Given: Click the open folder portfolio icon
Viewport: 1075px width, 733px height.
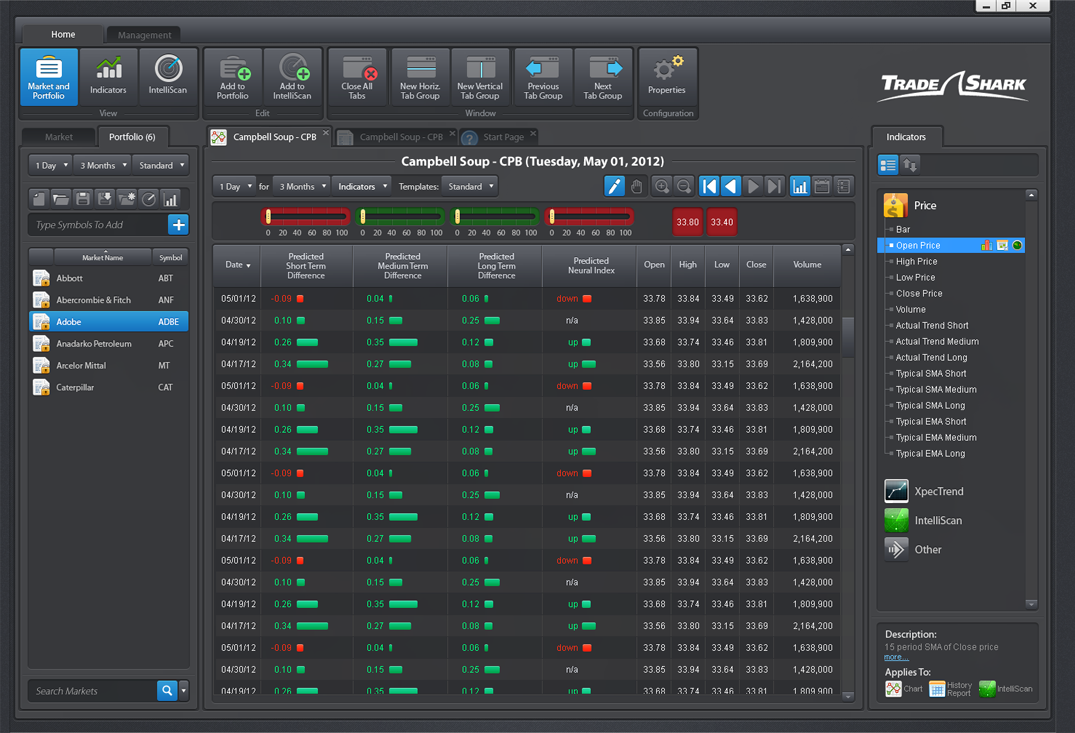Looking at the screenshot, I should 61,199.
